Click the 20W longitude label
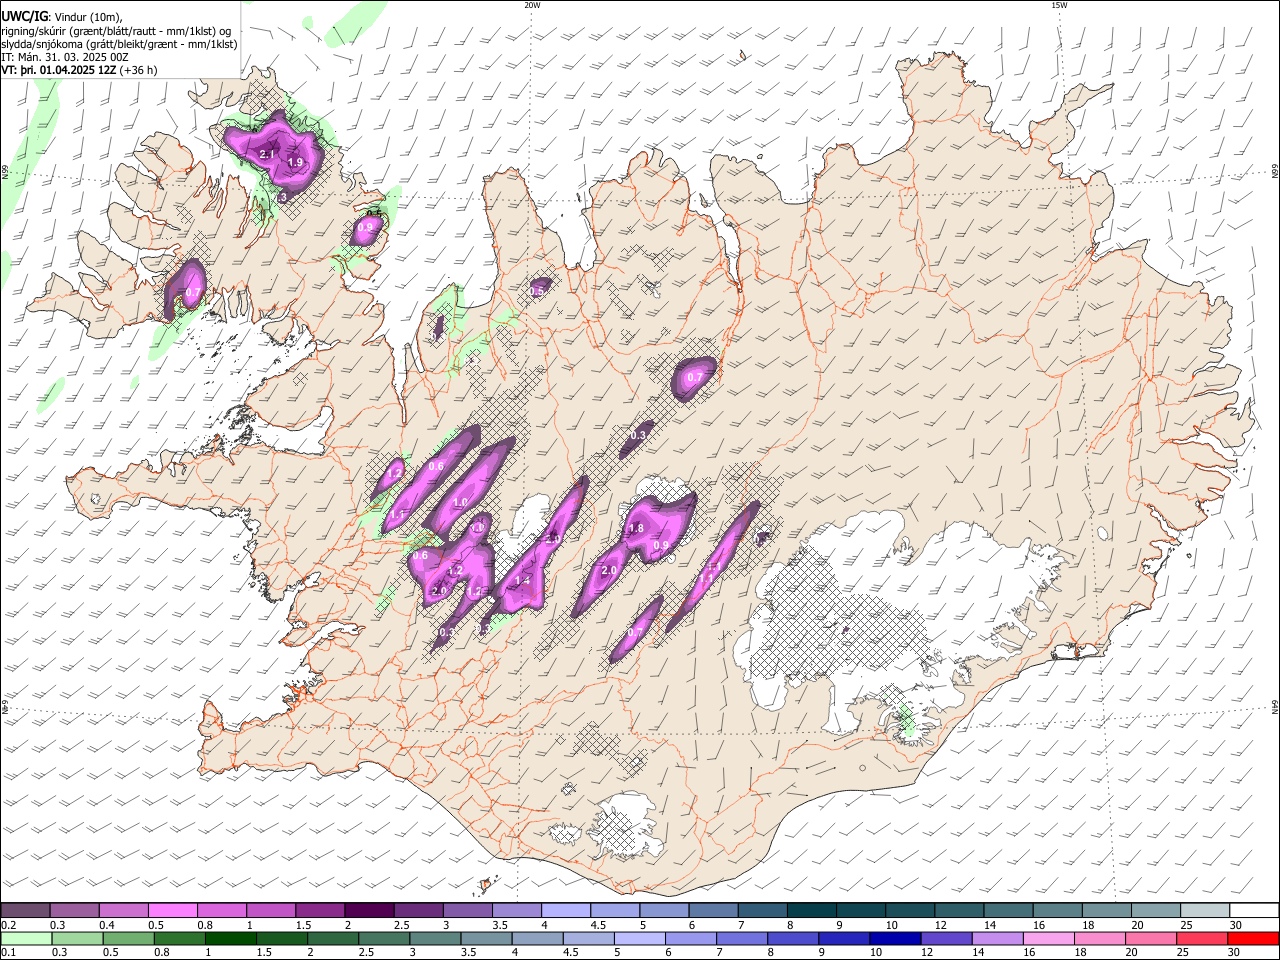 point(532,5)
